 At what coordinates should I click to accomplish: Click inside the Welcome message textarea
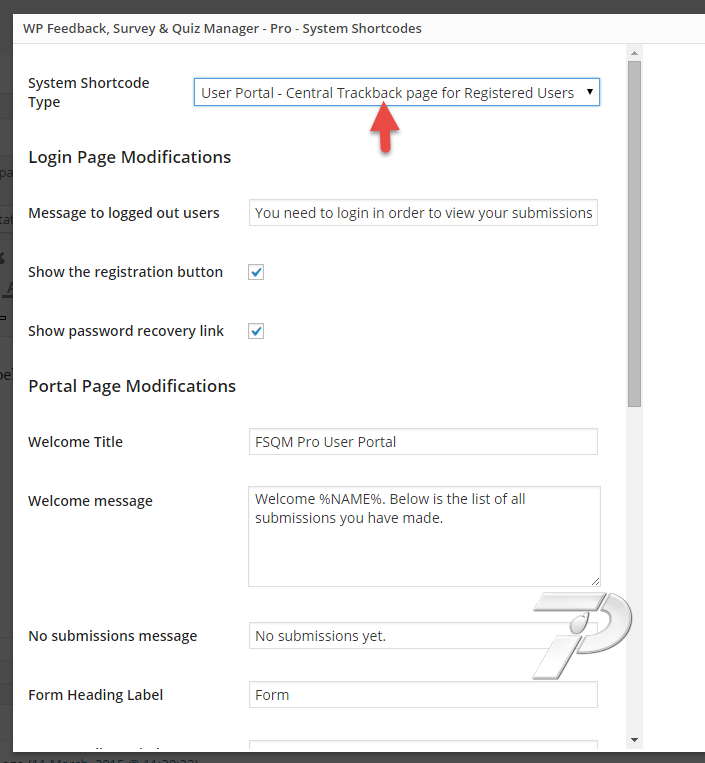click(x=423, y=536)
